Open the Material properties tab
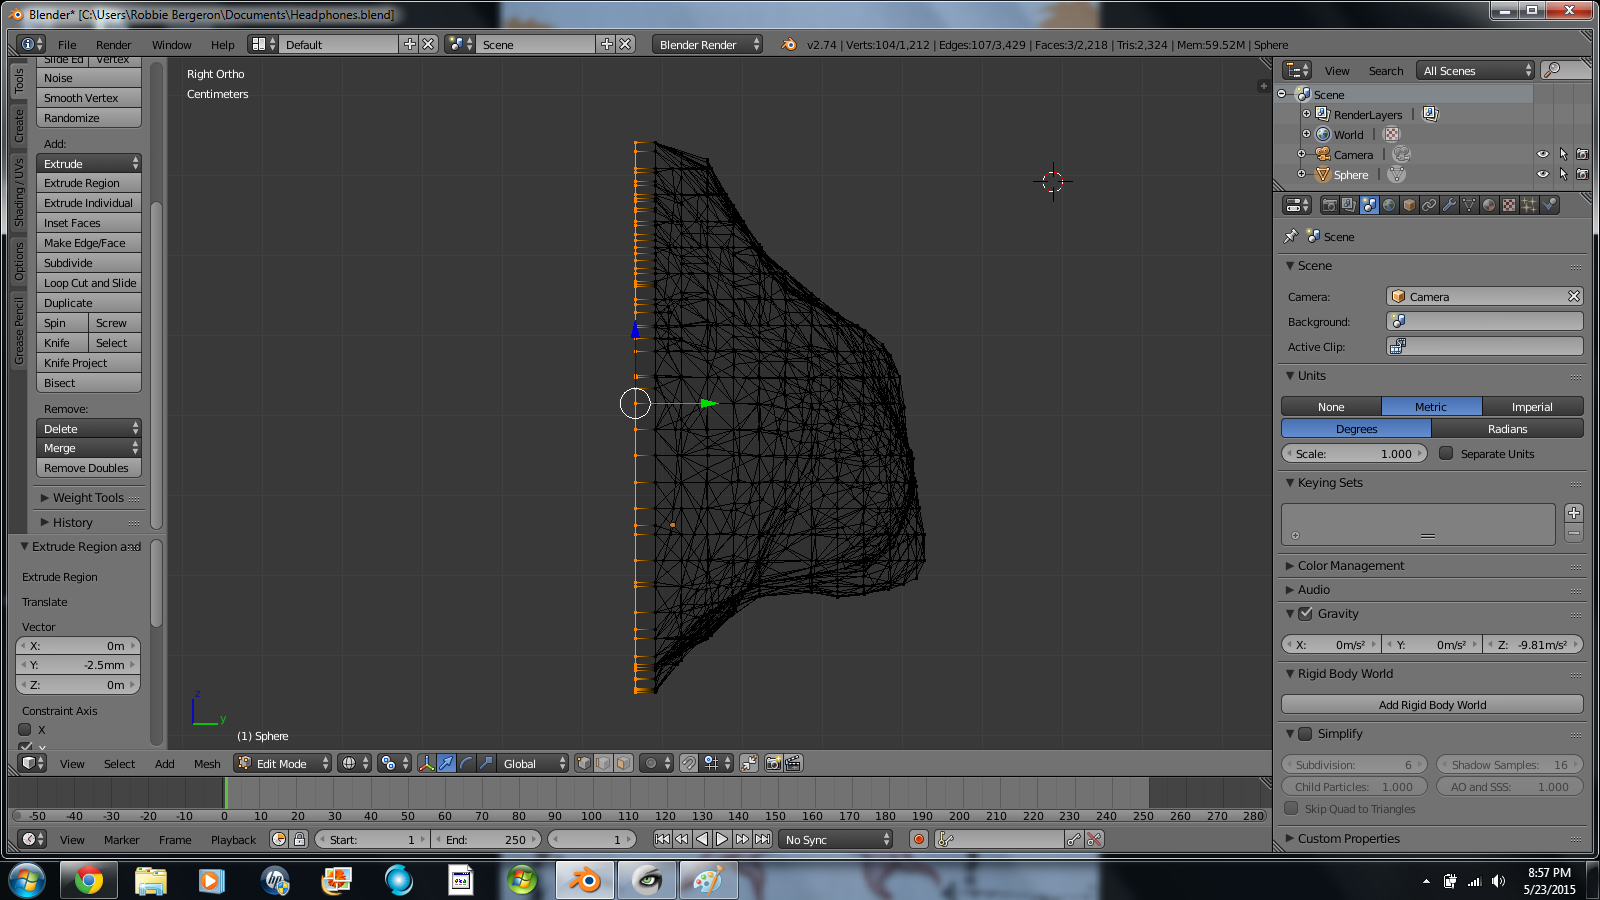1600x900 pixels. 1489,205
